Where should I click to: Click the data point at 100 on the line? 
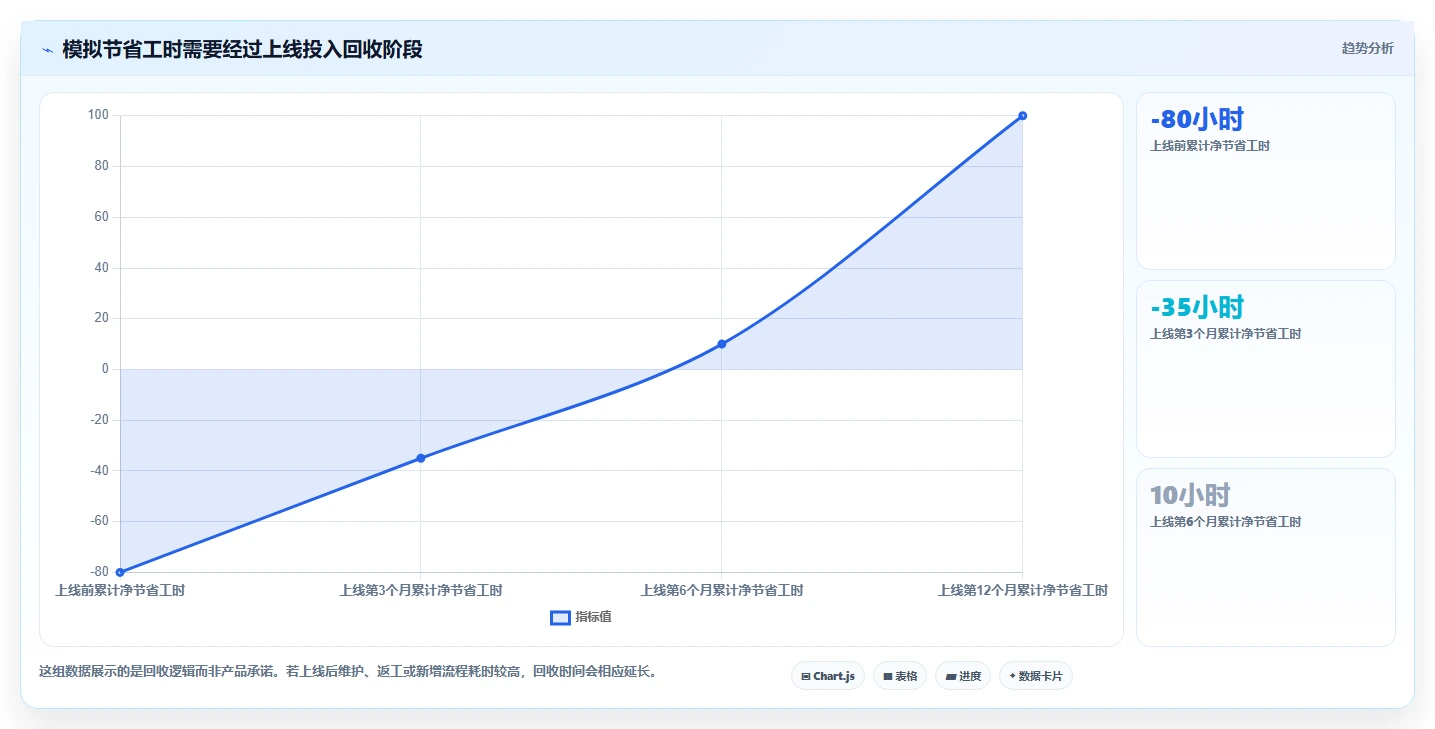[x=1022, y=116]
